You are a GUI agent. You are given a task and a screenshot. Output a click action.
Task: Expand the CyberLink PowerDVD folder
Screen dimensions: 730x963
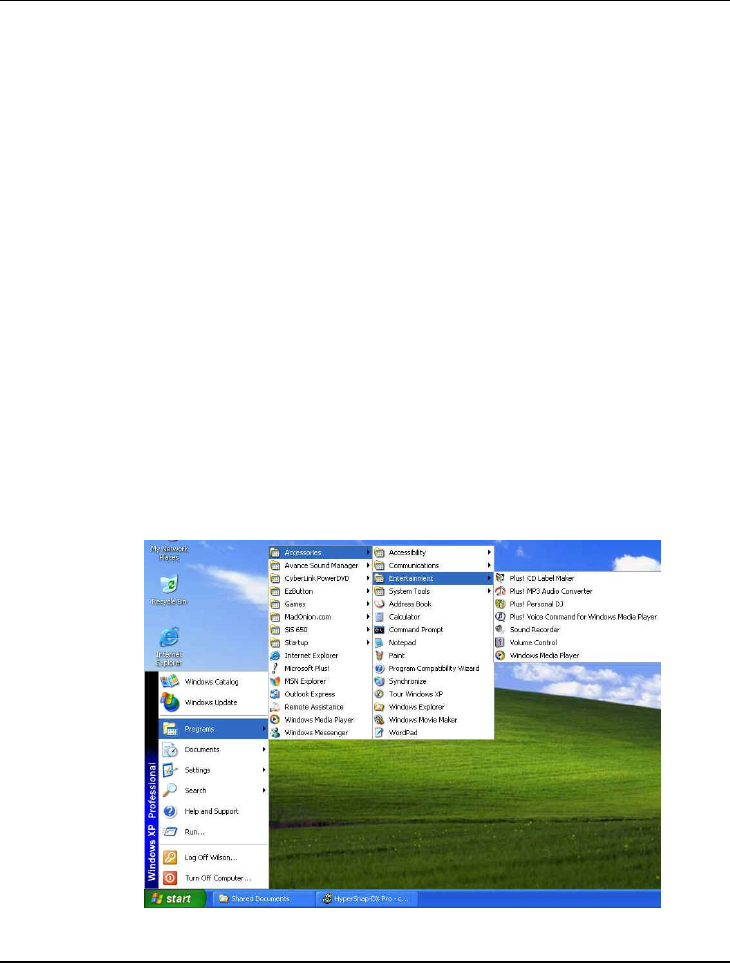pos(320,578)
